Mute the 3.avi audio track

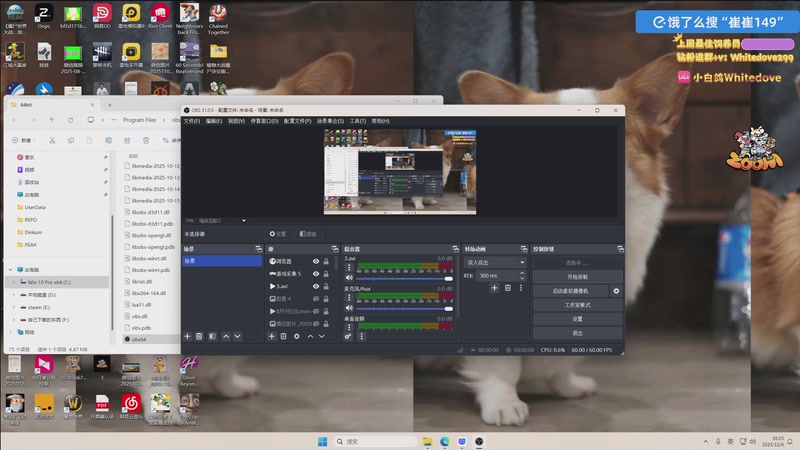[349, 278]
